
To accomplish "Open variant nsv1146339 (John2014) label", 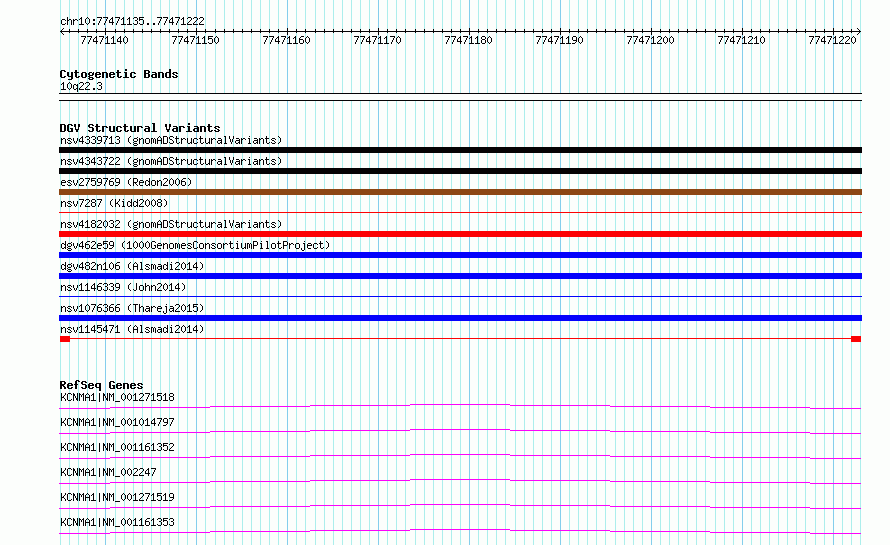I will pos(123,287).
